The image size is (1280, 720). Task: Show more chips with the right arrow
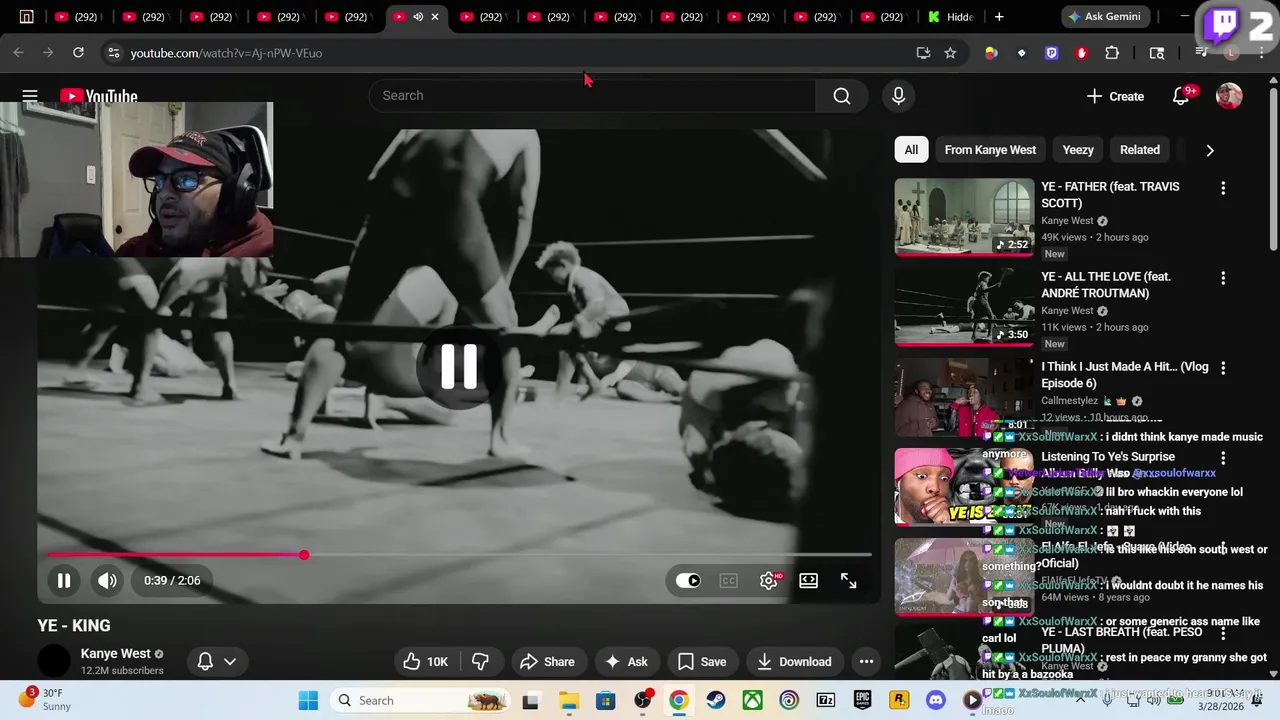[x=1210, y=150]
